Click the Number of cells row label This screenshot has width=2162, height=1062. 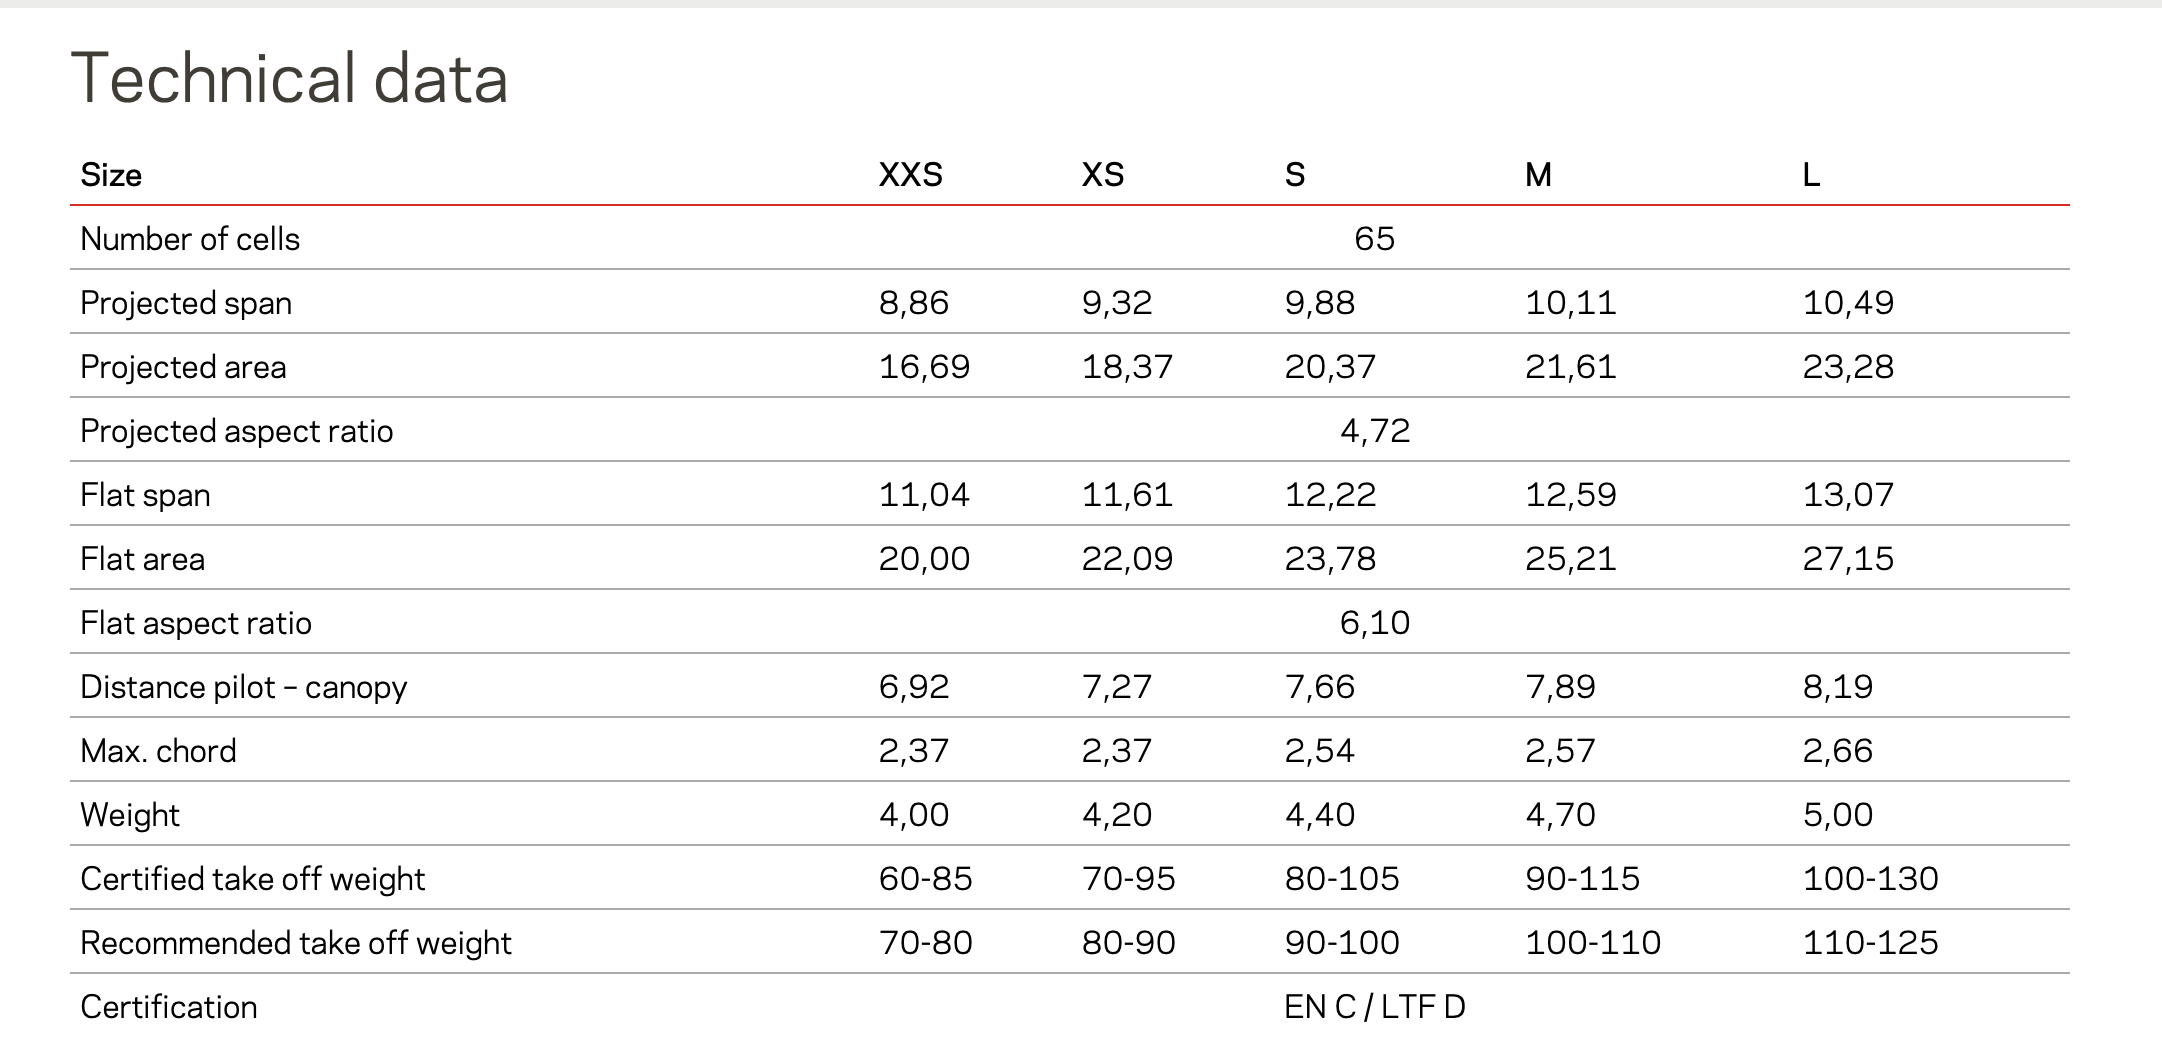[190, 239]
